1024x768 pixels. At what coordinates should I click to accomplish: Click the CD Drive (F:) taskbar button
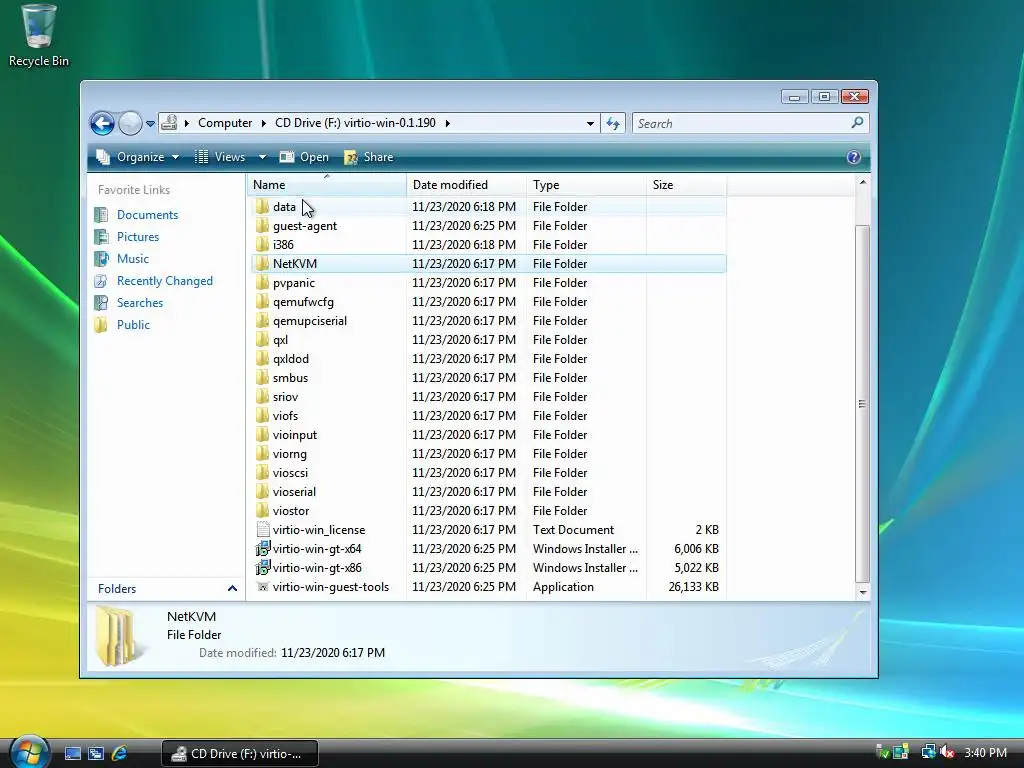coord(240,754)
